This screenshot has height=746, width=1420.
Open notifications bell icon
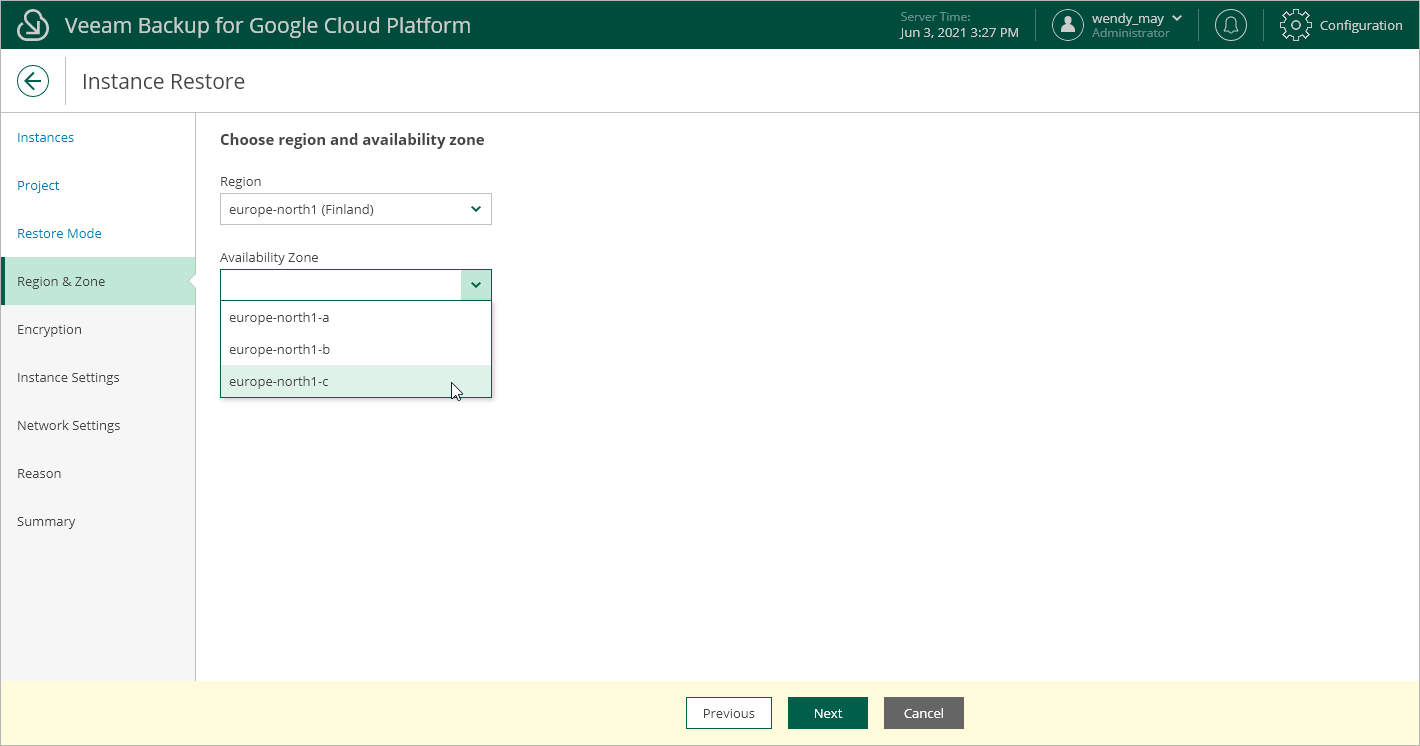(1230, 25)
